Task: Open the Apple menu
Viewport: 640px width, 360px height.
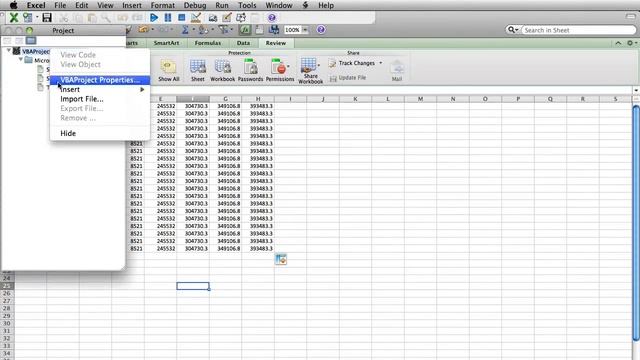Action: [x=13, y=5]
